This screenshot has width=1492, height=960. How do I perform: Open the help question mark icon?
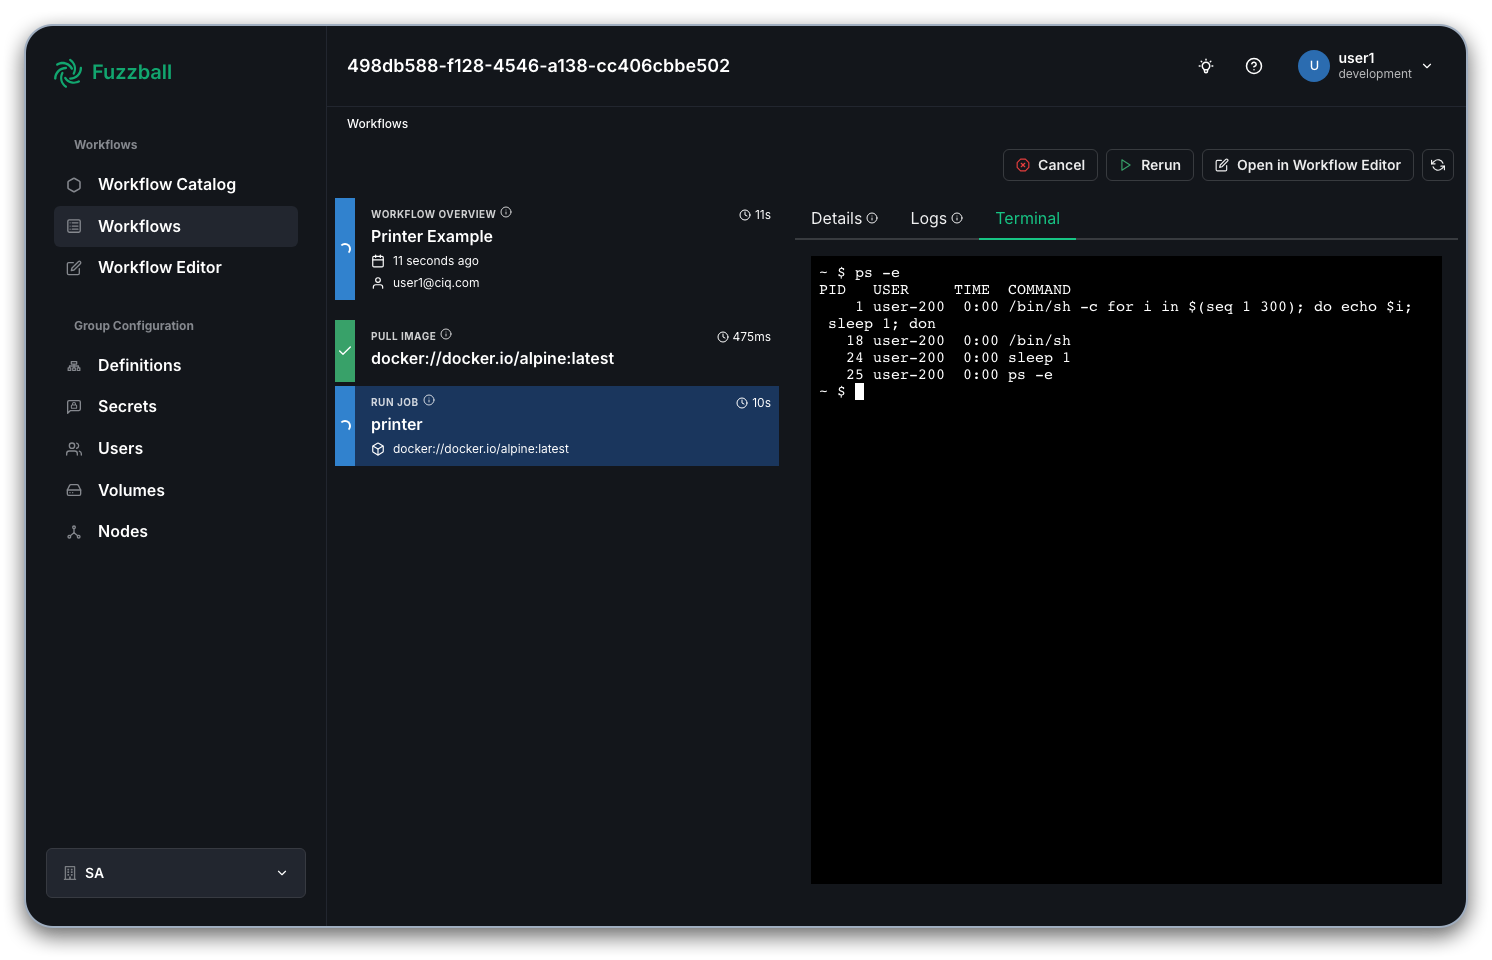pos(1254,66)
